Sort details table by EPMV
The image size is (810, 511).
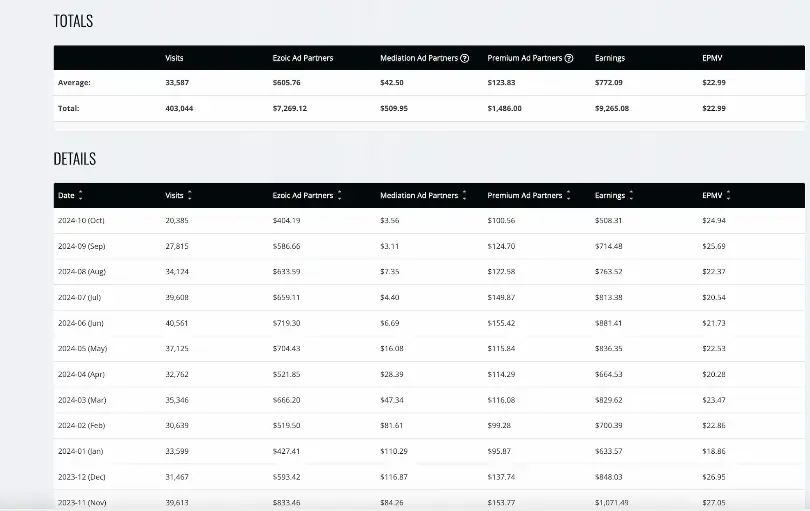(716, 195)
